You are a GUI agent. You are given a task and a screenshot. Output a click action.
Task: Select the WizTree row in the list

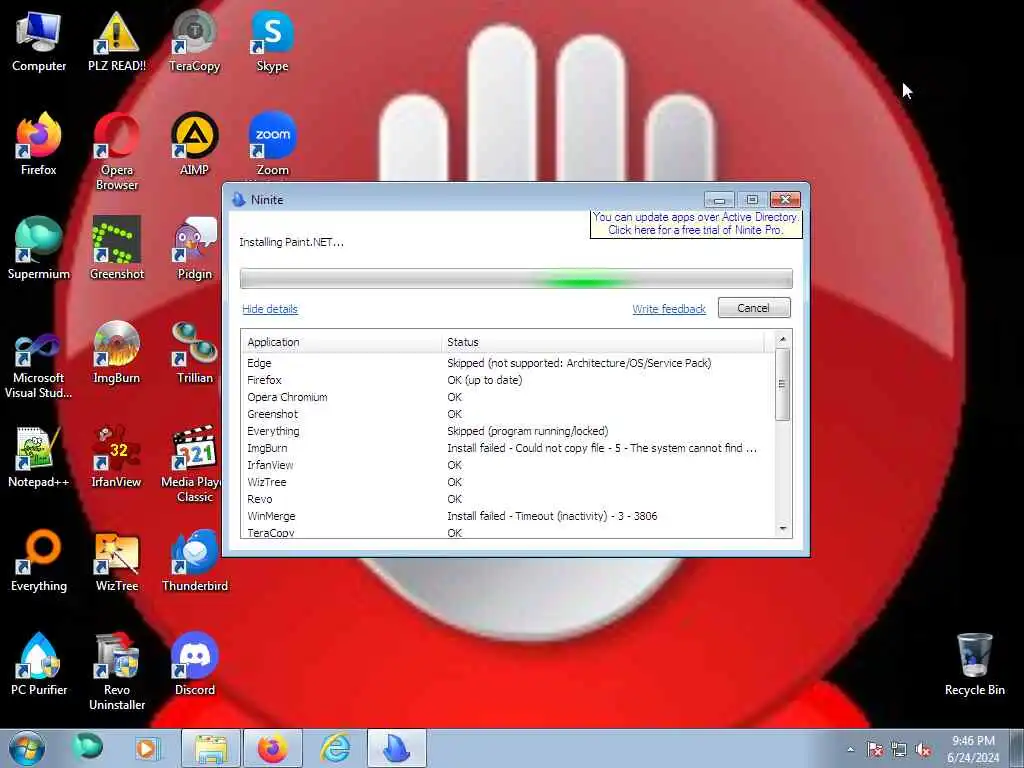507,481
